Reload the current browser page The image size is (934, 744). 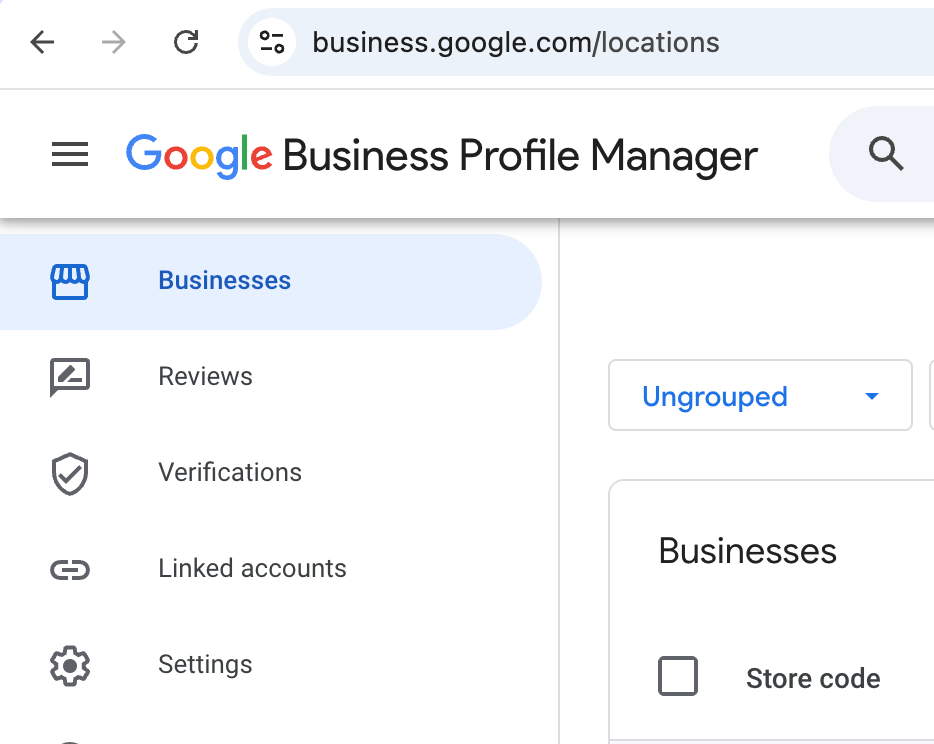186,42
